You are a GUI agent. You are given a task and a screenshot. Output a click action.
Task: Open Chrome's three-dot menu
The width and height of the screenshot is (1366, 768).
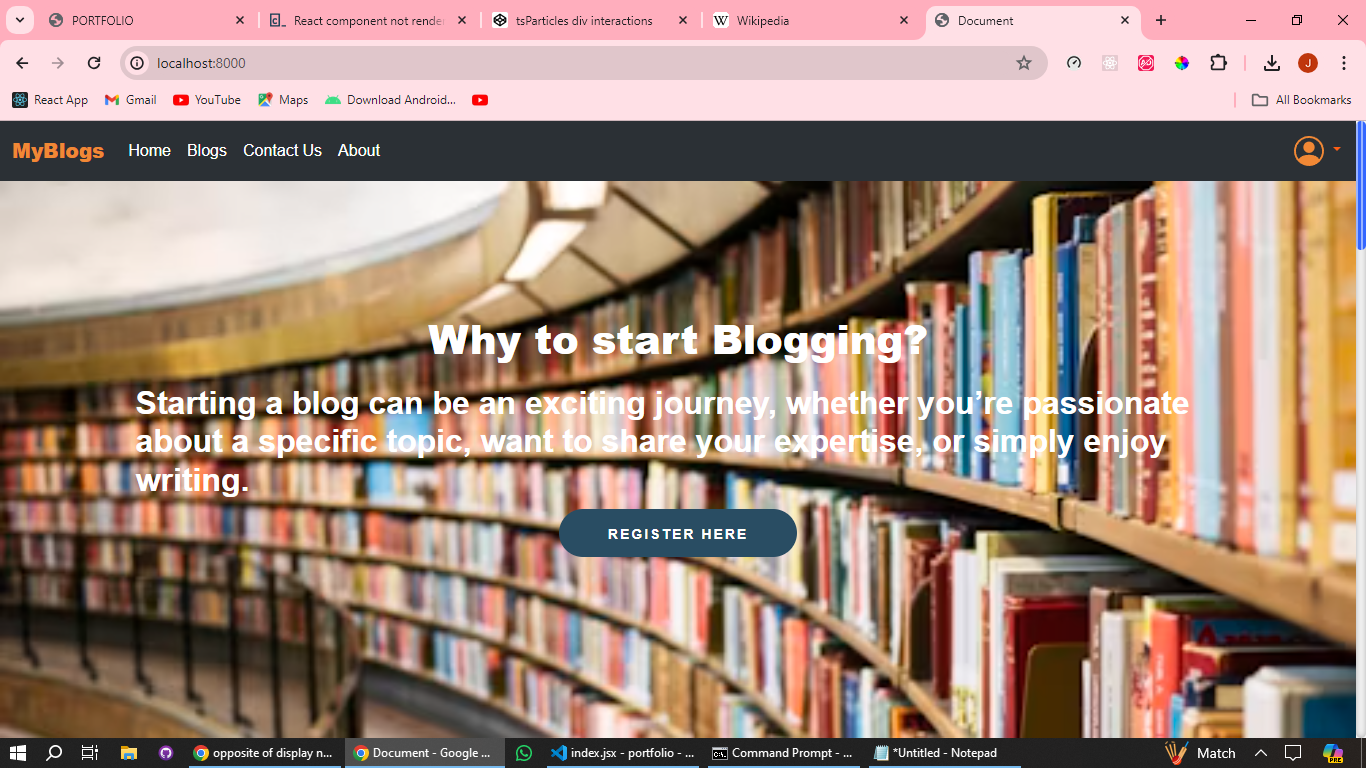(x=1344, y=63)
